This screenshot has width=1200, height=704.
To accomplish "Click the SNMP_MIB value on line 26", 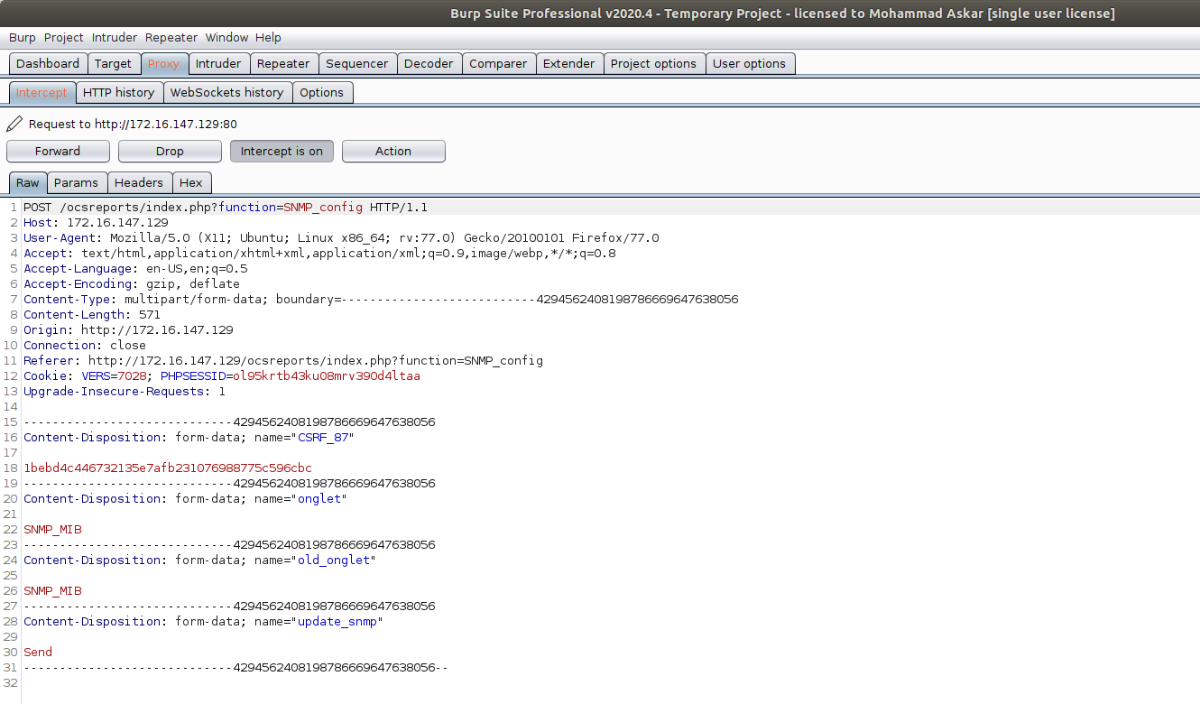I will click(x=53, y=590).
